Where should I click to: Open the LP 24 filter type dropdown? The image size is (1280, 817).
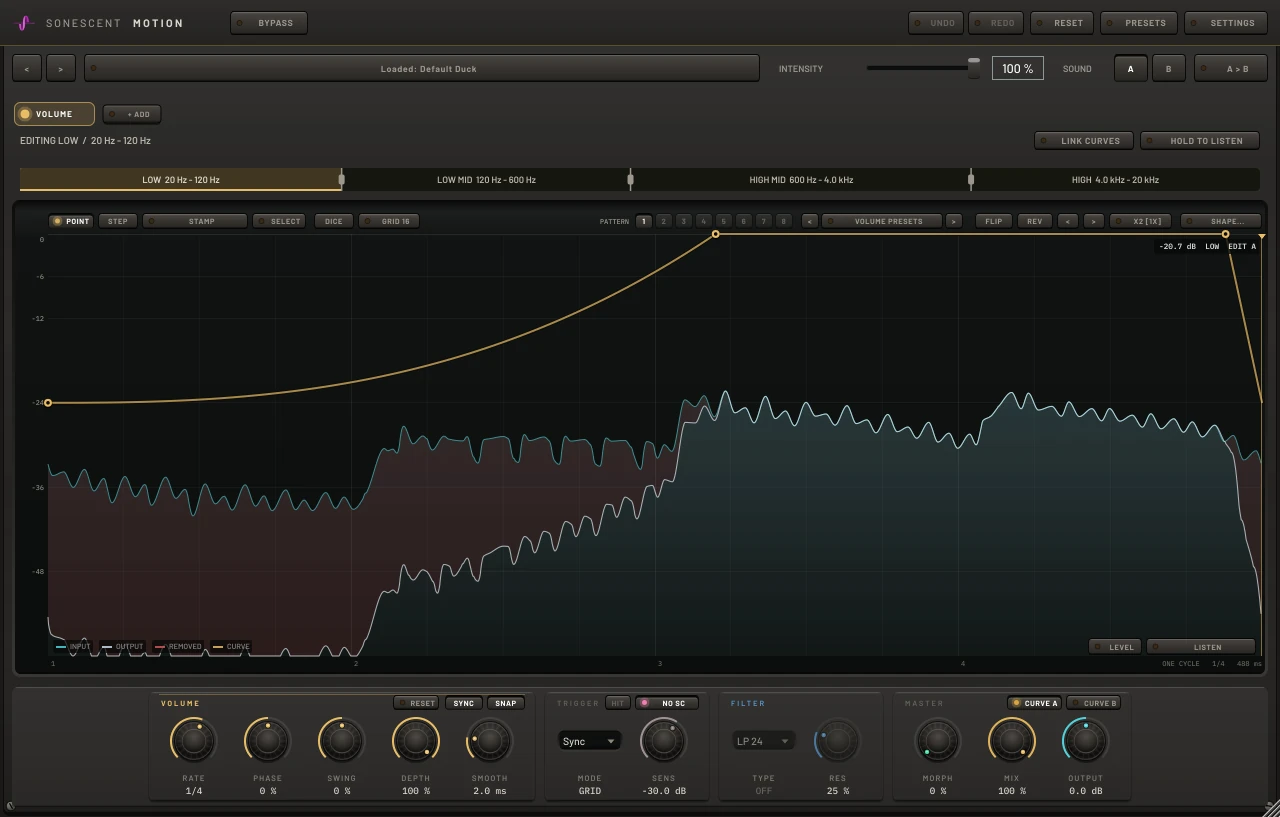[x=764, y=741]
